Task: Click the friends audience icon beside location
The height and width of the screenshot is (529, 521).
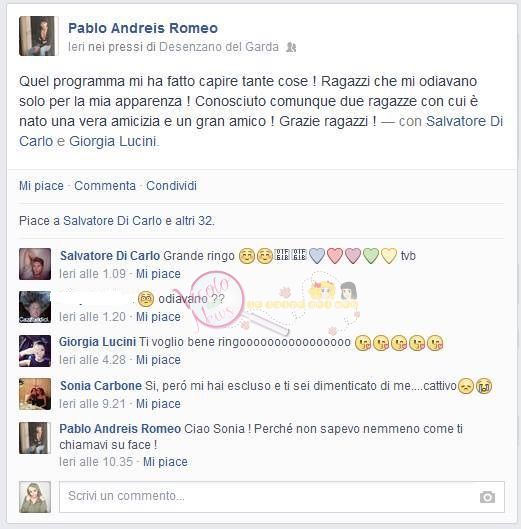Action: point(291,47)
